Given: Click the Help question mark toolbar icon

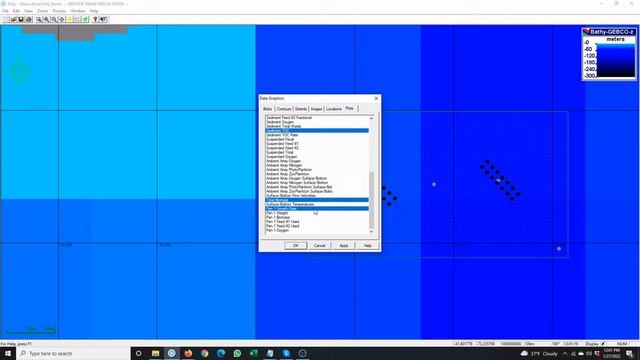Looking at the screenshot, I should (96, 19).
